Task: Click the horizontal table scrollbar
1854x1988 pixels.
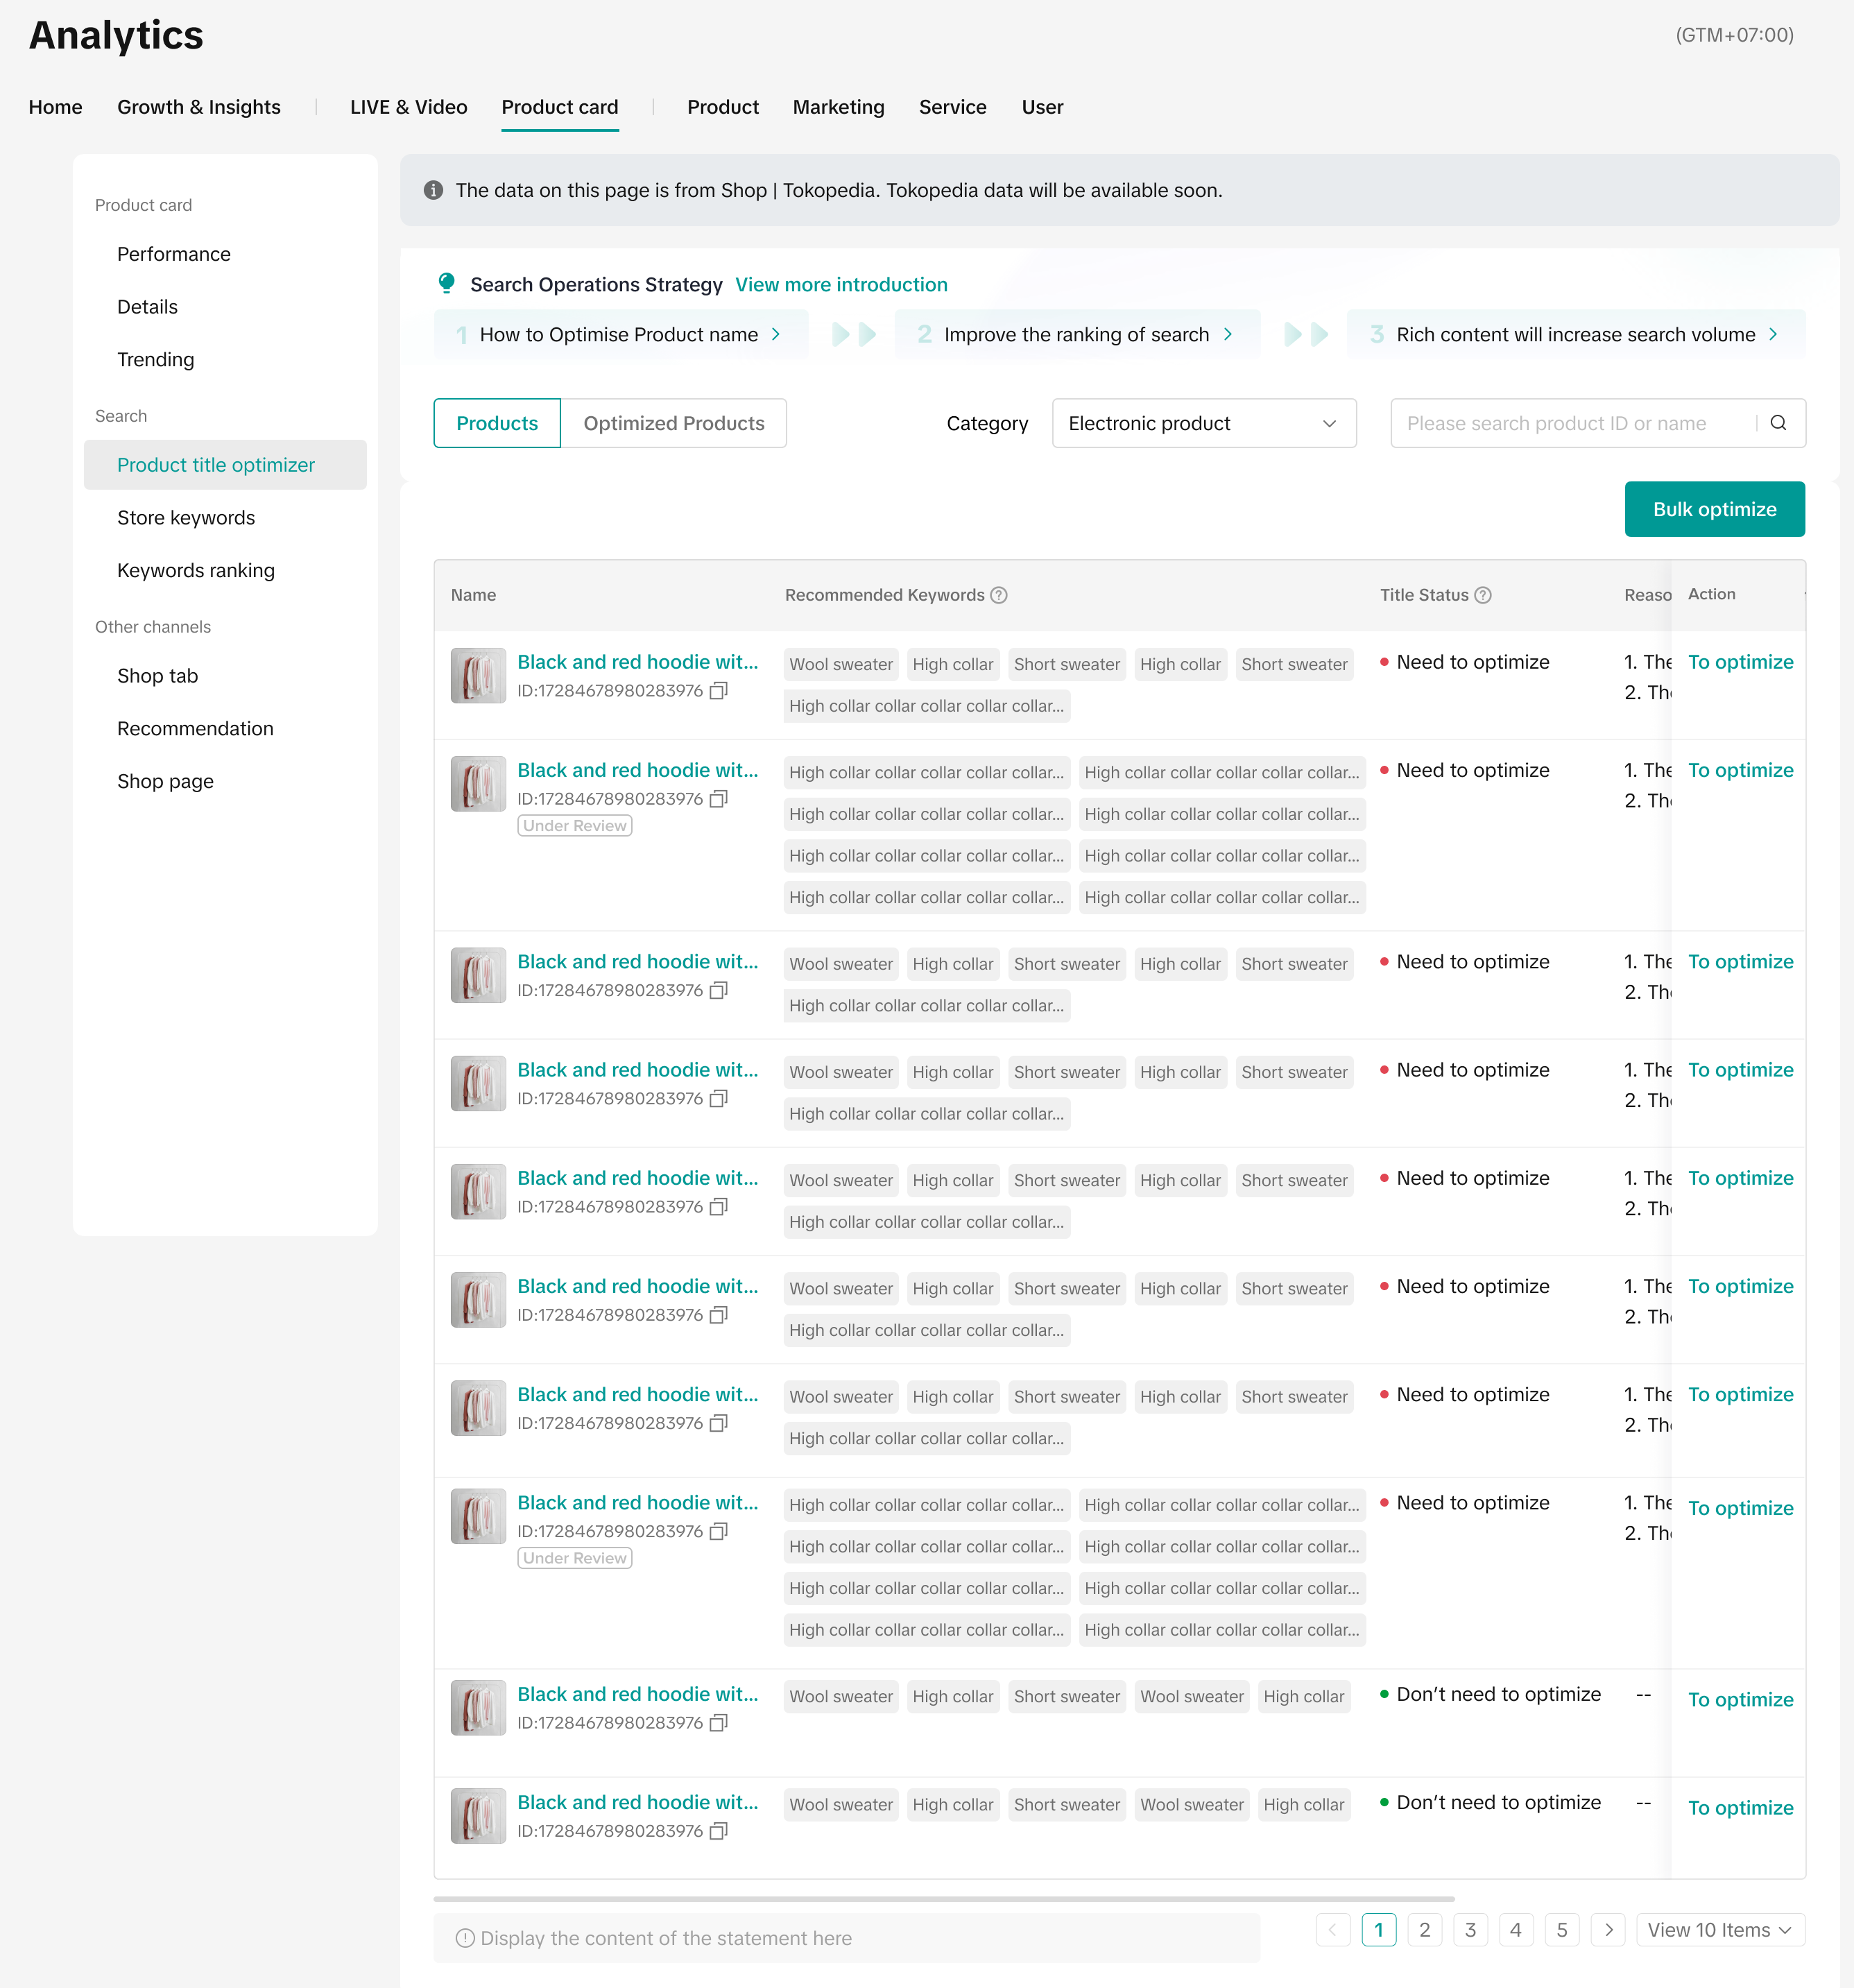Action: pyautogui.click(x=943, y=1898)
